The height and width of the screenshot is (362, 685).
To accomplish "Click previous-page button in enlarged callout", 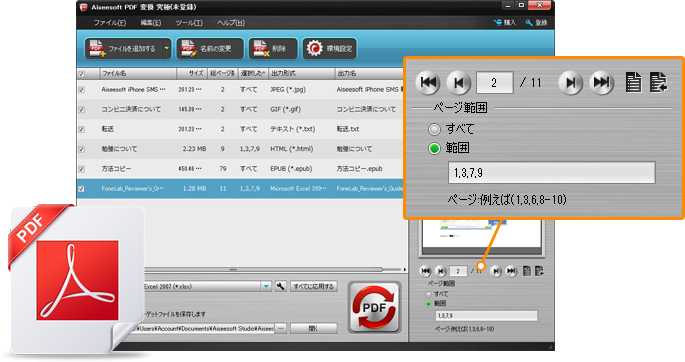I will click(x=458, y=83).
